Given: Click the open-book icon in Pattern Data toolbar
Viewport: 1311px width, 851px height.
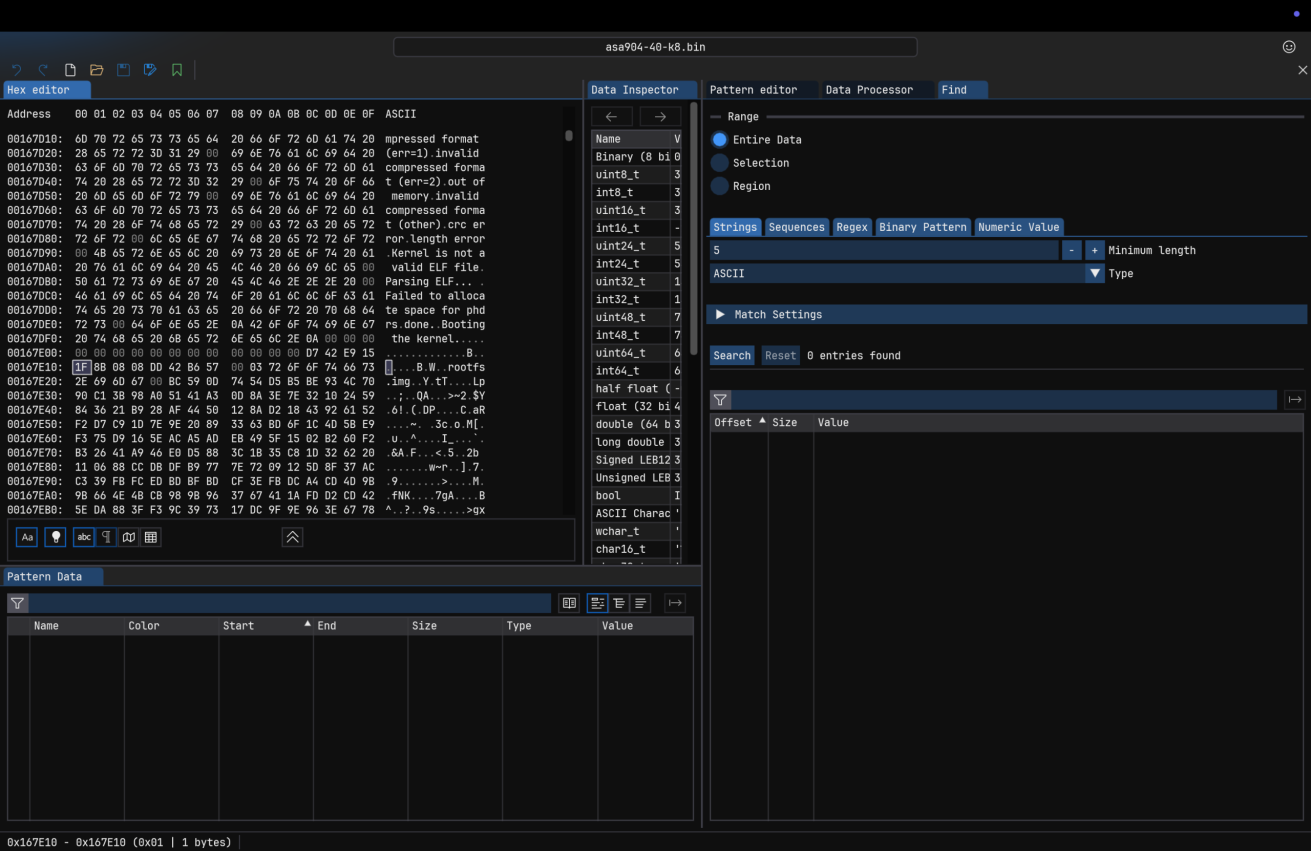Looking at the screenshot, I should pyautogui.click(x=569, y=603).
